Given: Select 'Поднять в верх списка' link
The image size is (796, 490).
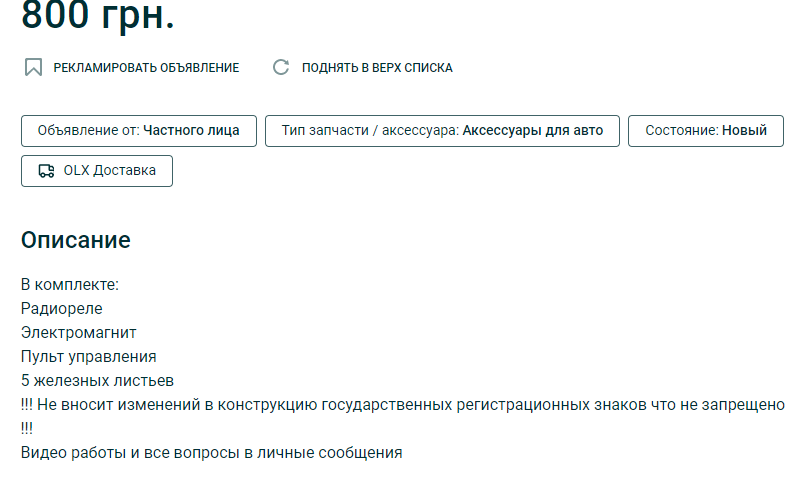Looking at the screenshot, I should click(377, 68).
